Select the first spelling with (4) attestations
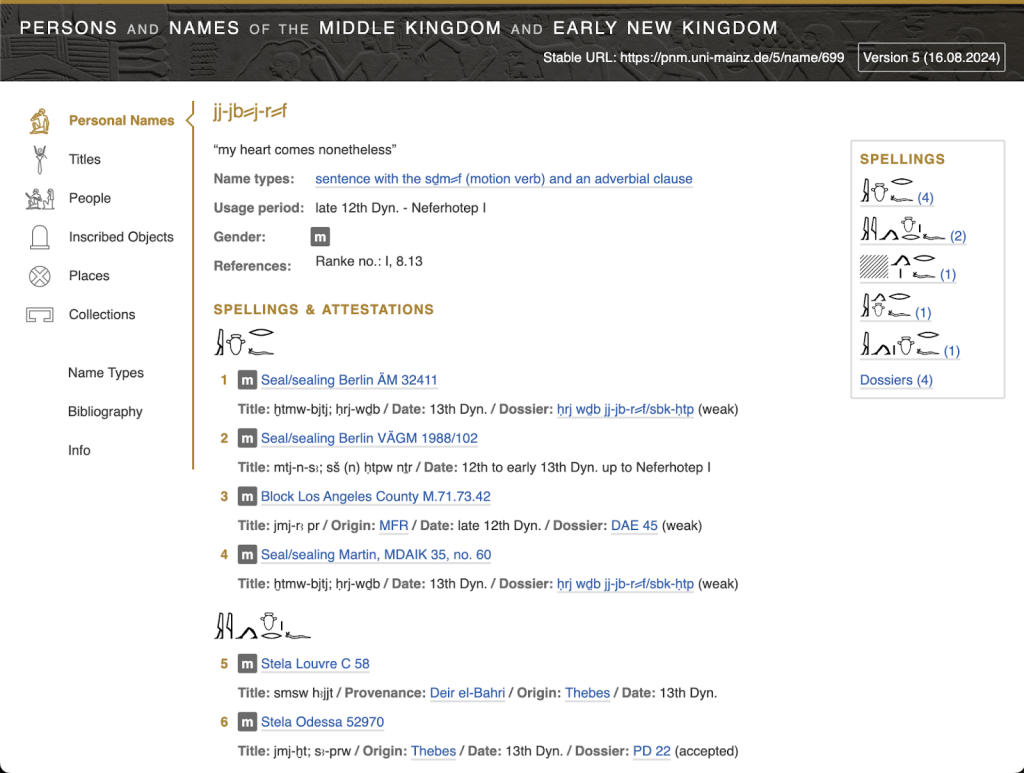Screen dimensions: 1024x773 pyautogui.click(x=896, y=192)
